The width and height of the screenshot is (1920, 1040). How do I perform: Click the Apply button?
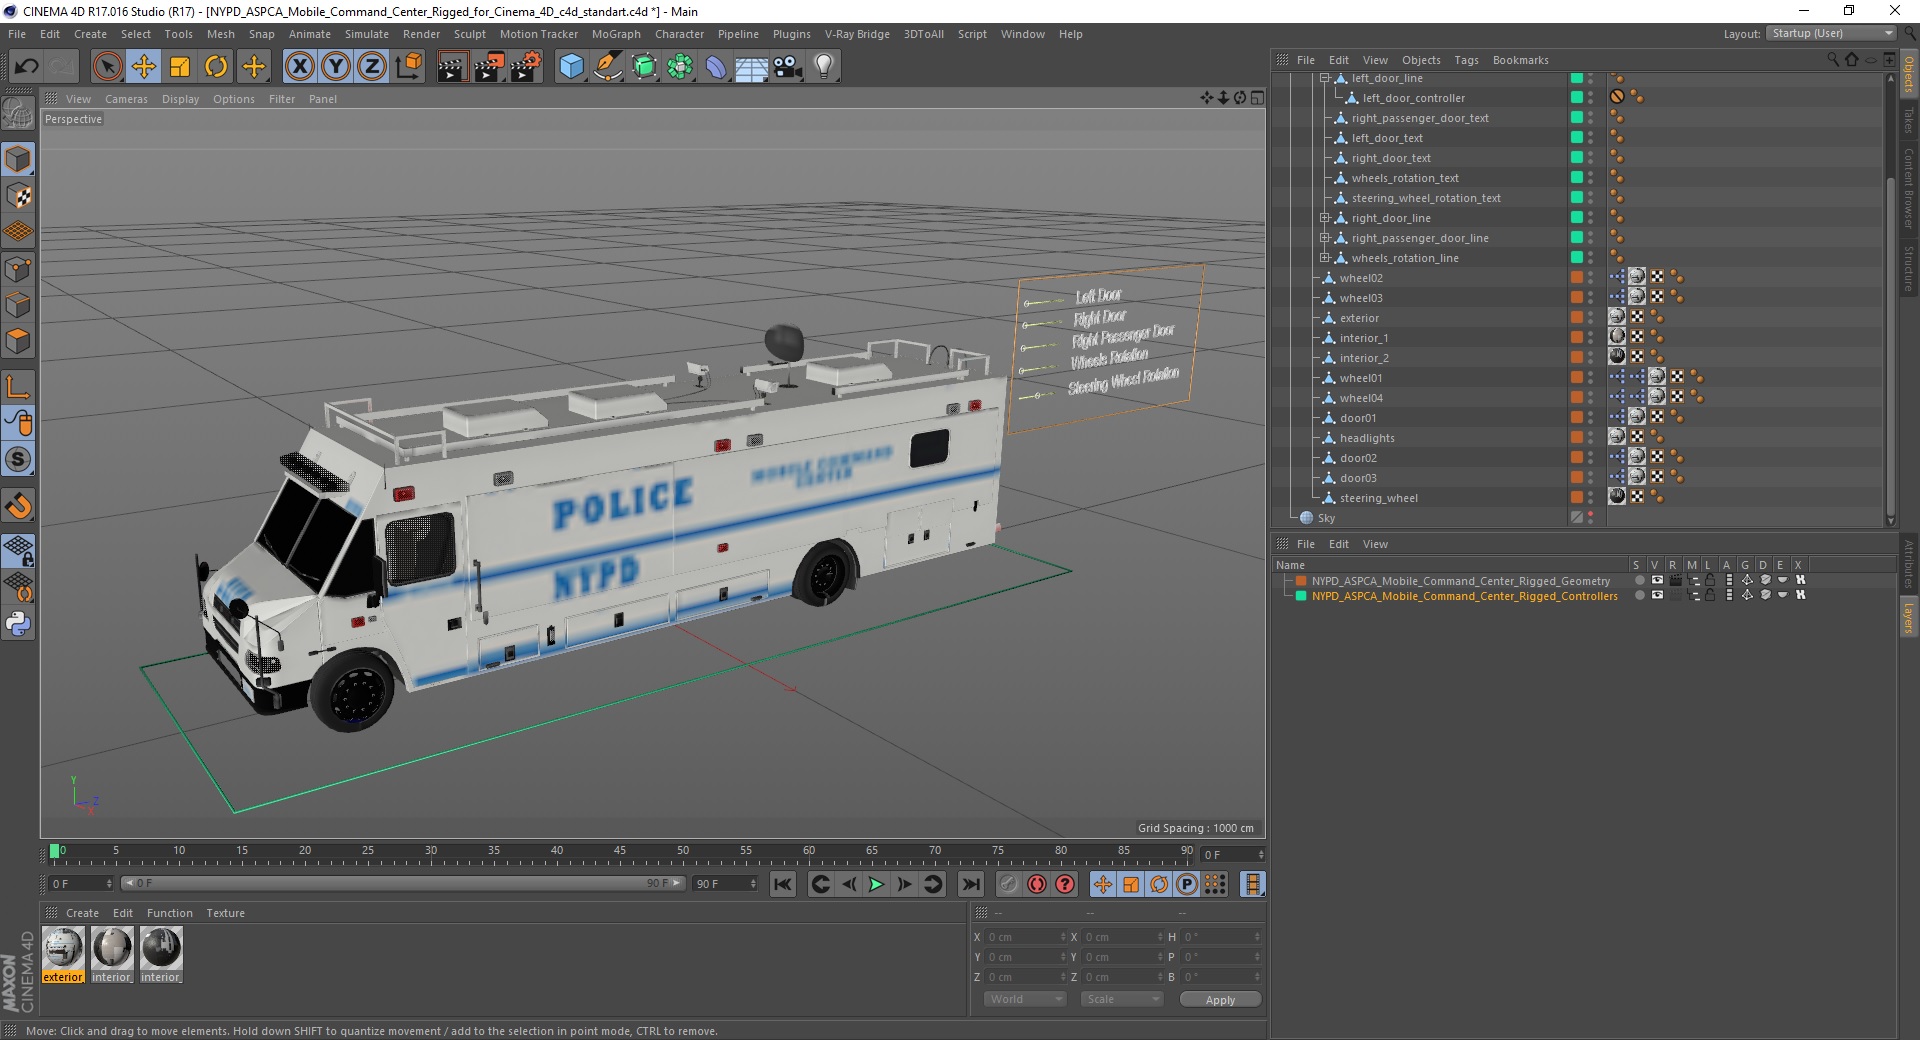pos(1220,999)
